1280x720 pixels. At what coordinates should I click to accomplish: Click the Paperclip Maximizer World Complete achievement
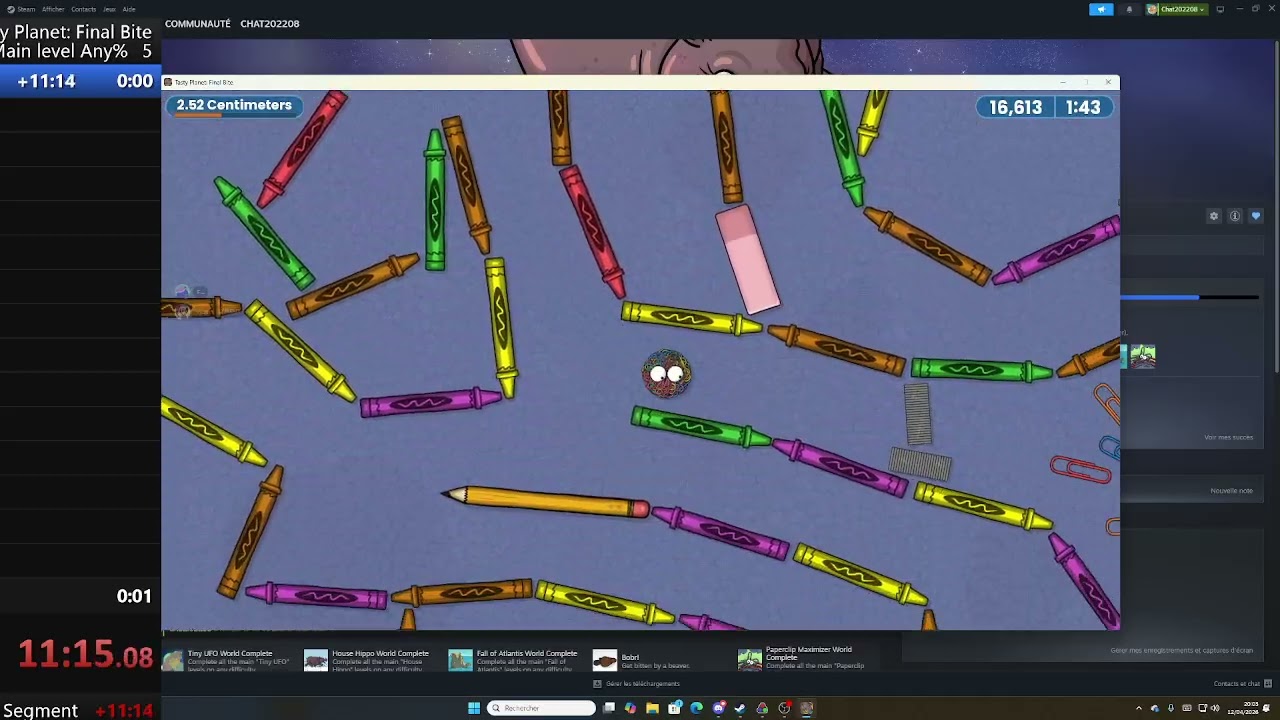pyautogui.click(x=803, y=659)
